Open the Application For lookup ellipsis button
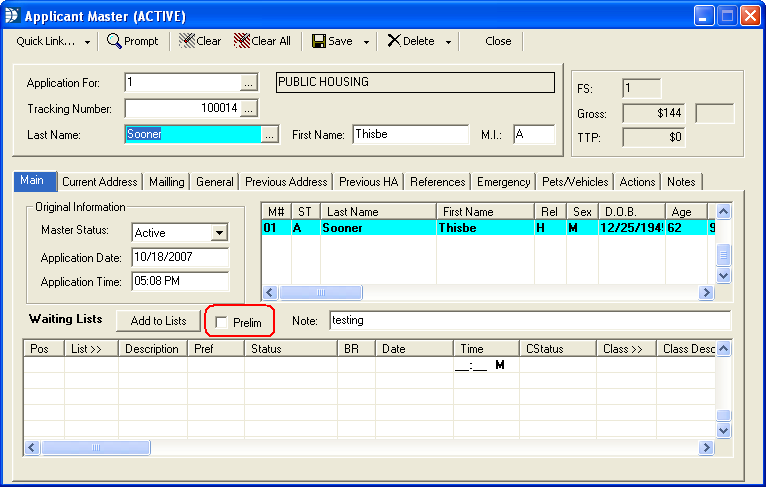766x487 pixels. 249,82
